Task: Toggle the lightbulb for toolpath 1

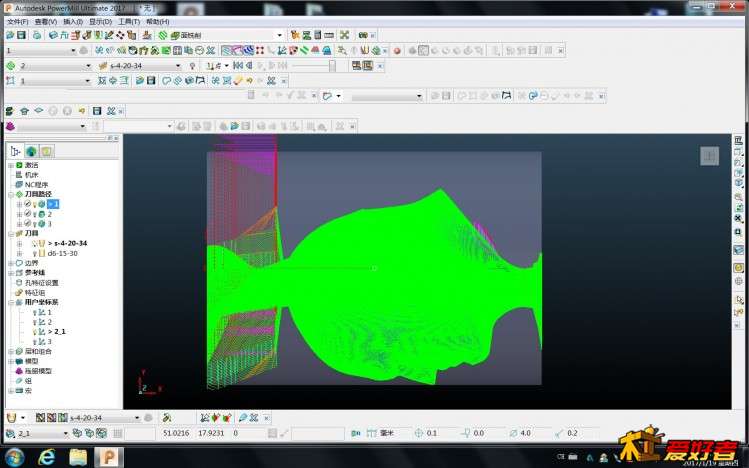Action: pyautogui.click(x=35, y=204)
